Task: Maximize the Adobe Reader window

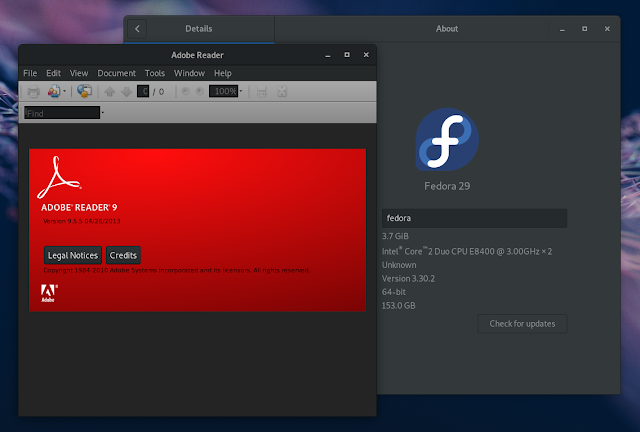Action: [x=347, y=55]
